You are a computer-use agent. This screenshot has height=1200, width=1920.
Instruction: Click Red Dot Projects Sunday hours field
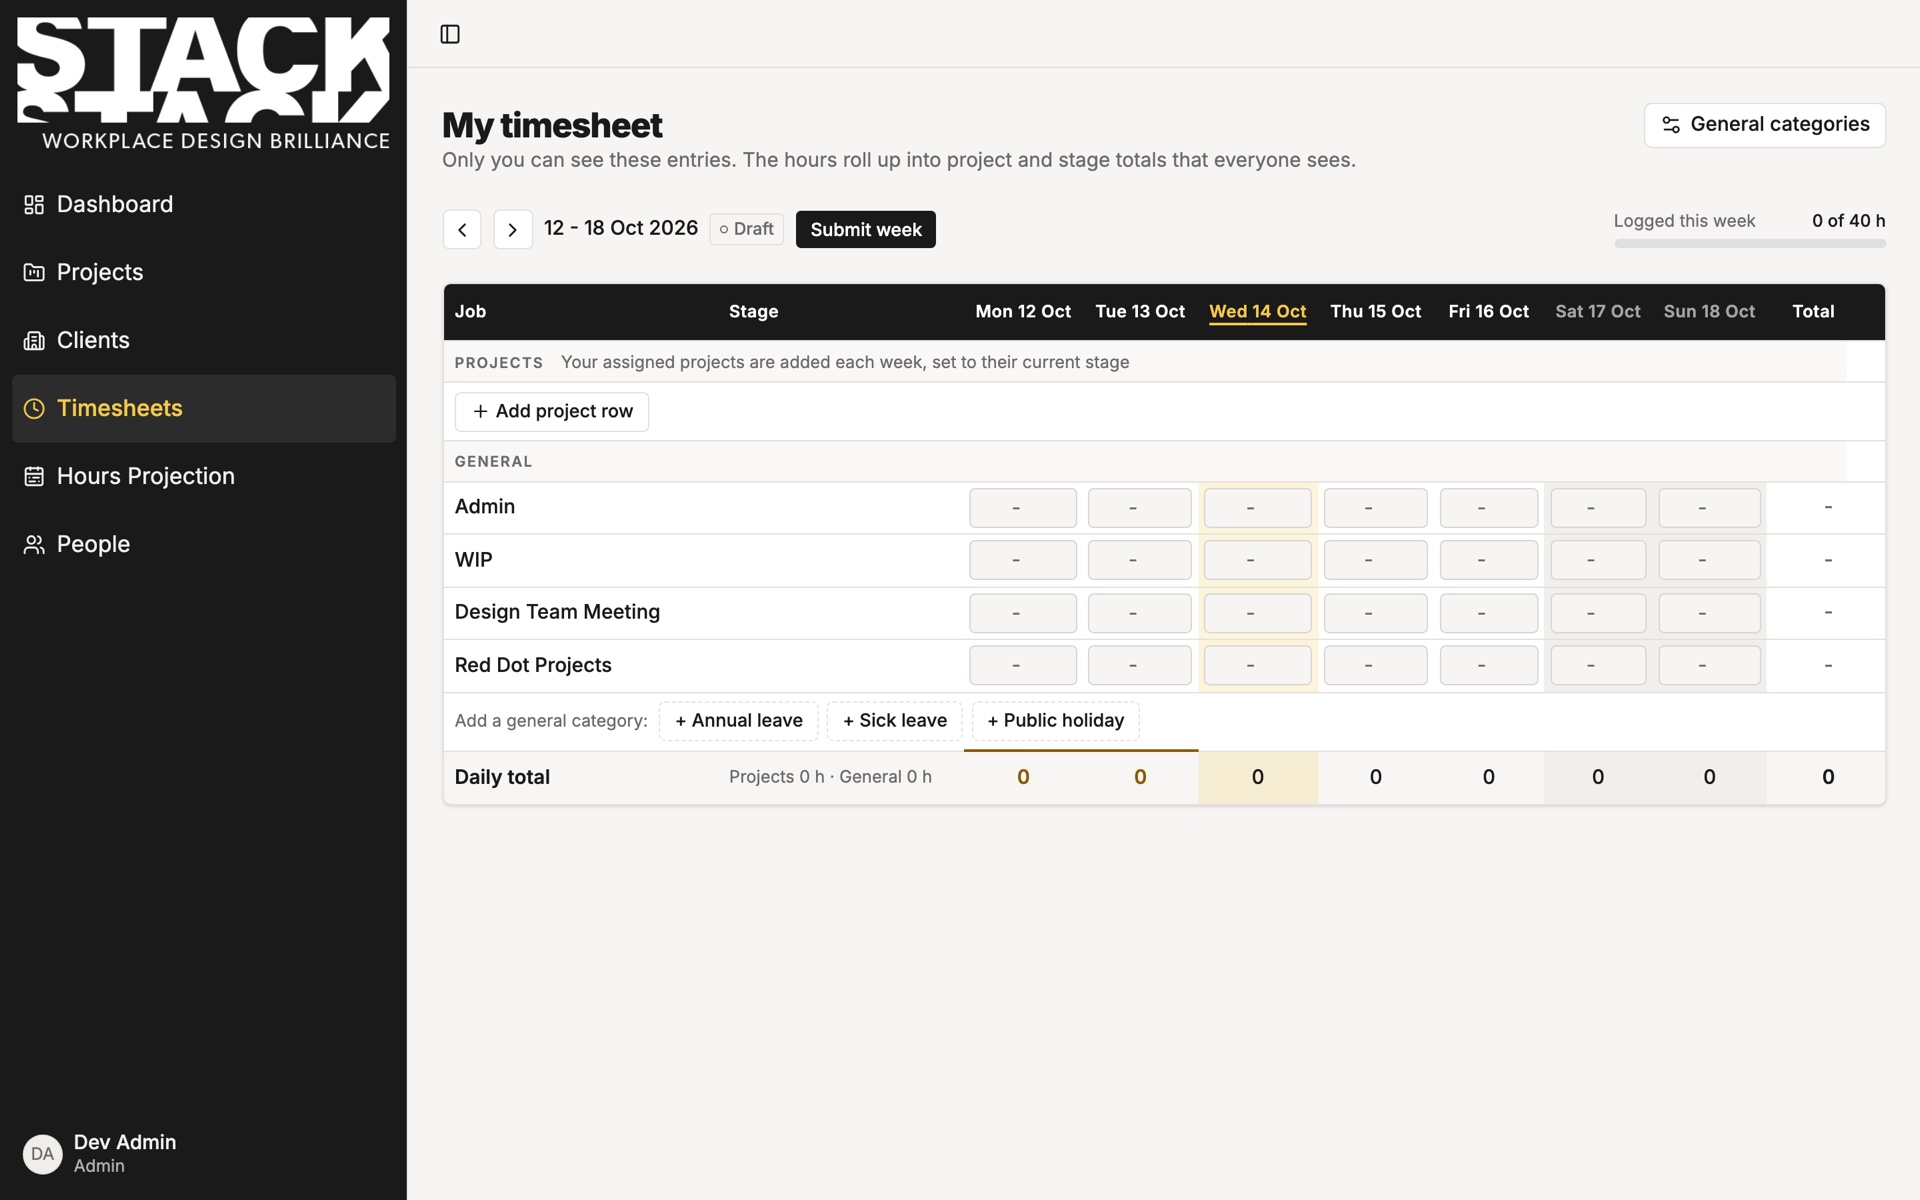(x=1710, y=665)
